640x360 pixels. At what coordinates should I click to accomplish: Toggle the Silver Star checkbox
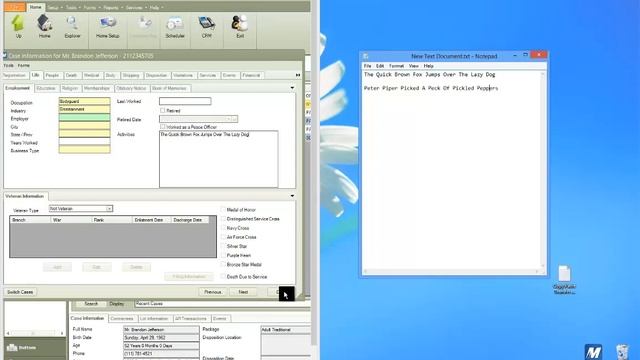point(223,246)
